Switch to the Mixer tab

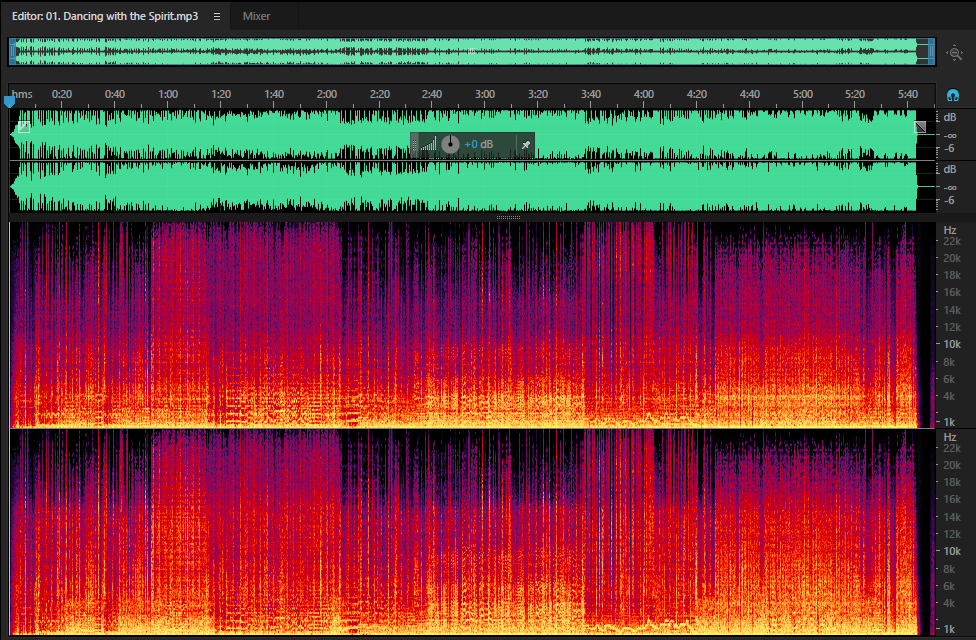tap(256, 16)
